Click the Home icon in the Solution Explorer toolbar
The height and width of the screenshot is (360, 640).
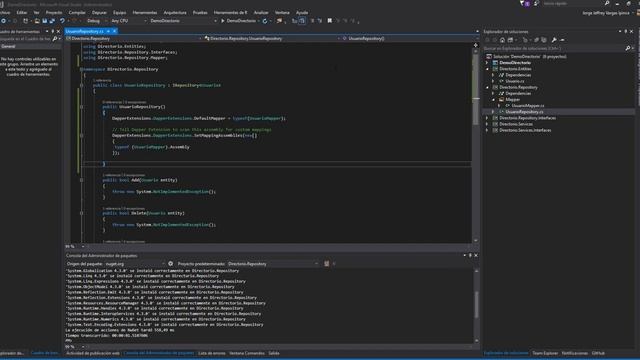click(x=502, y=40)
